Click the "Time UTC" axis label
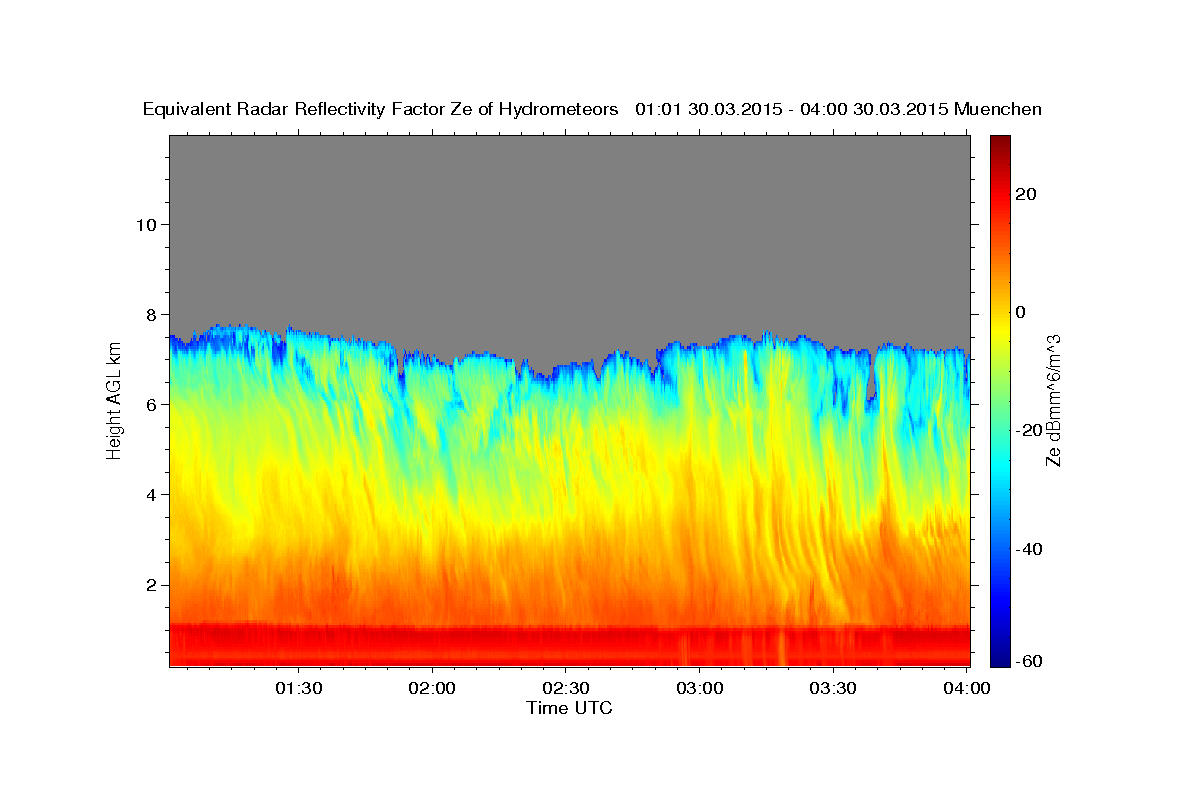 coord(569,708)
